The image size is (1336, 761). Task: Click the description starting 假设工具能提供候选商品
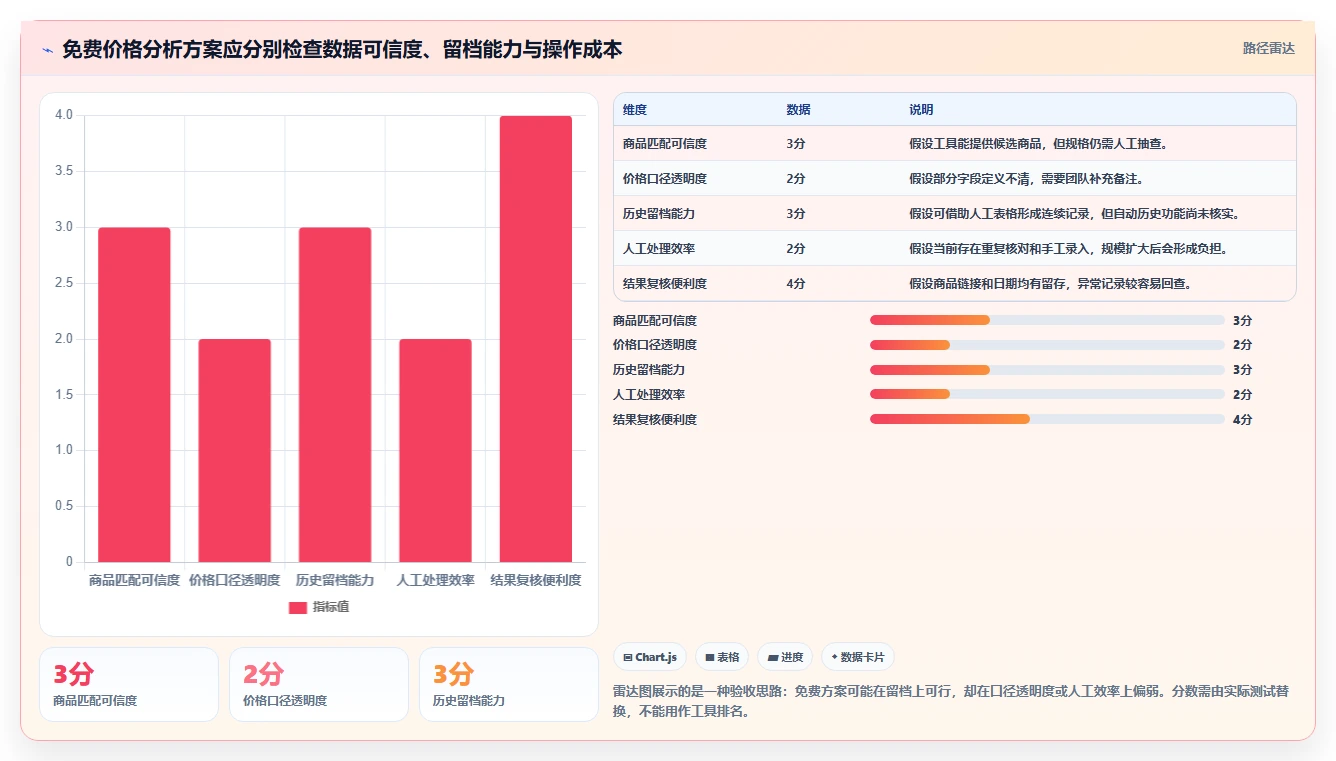tap(1038, 144)
